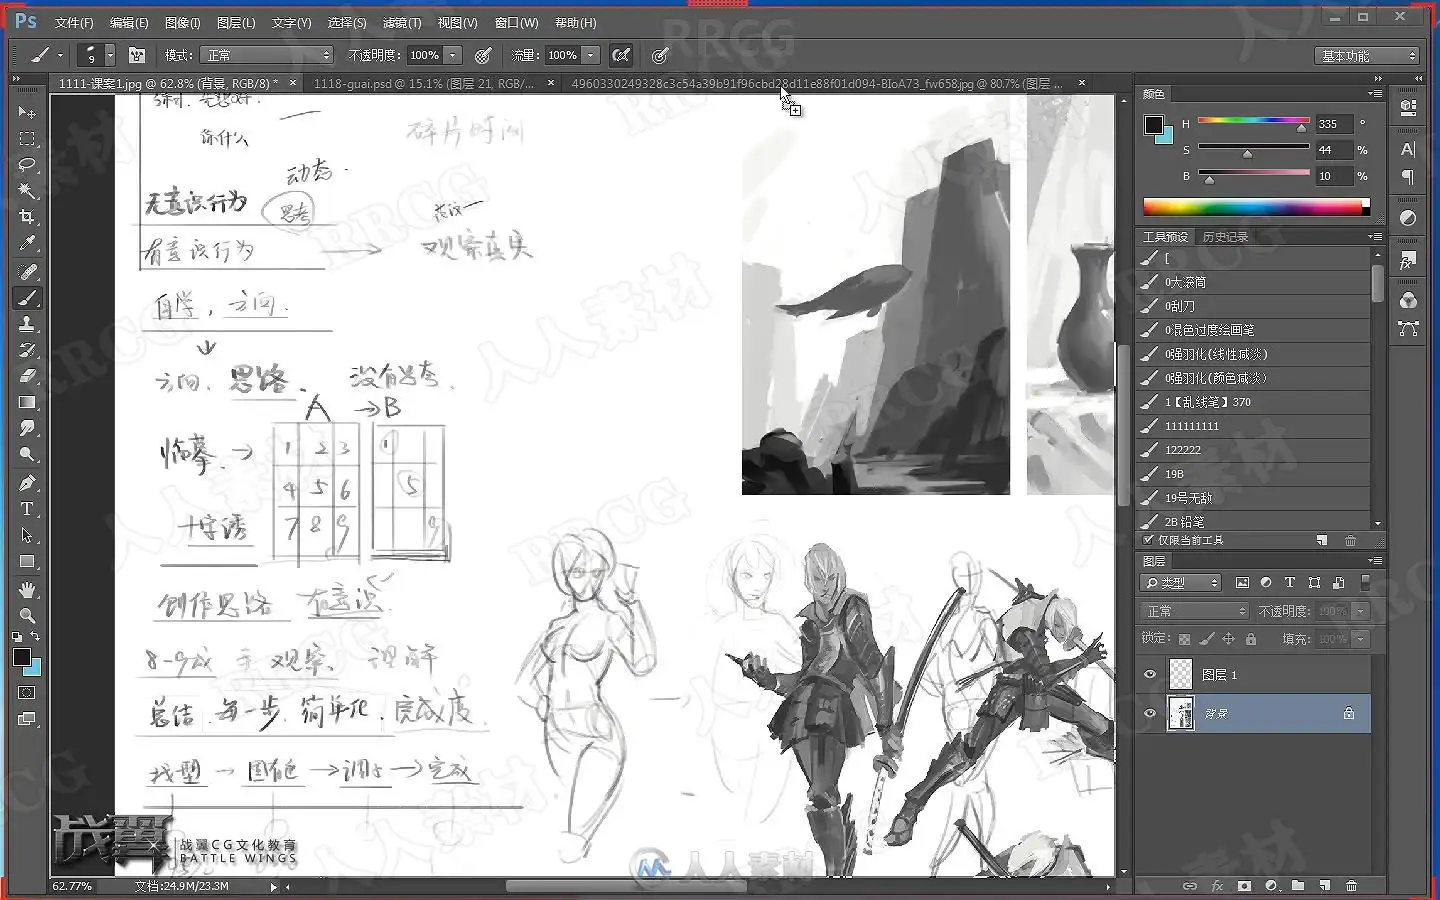
Task: Select the Lasso tool
Action: click(x=27, y=164)
